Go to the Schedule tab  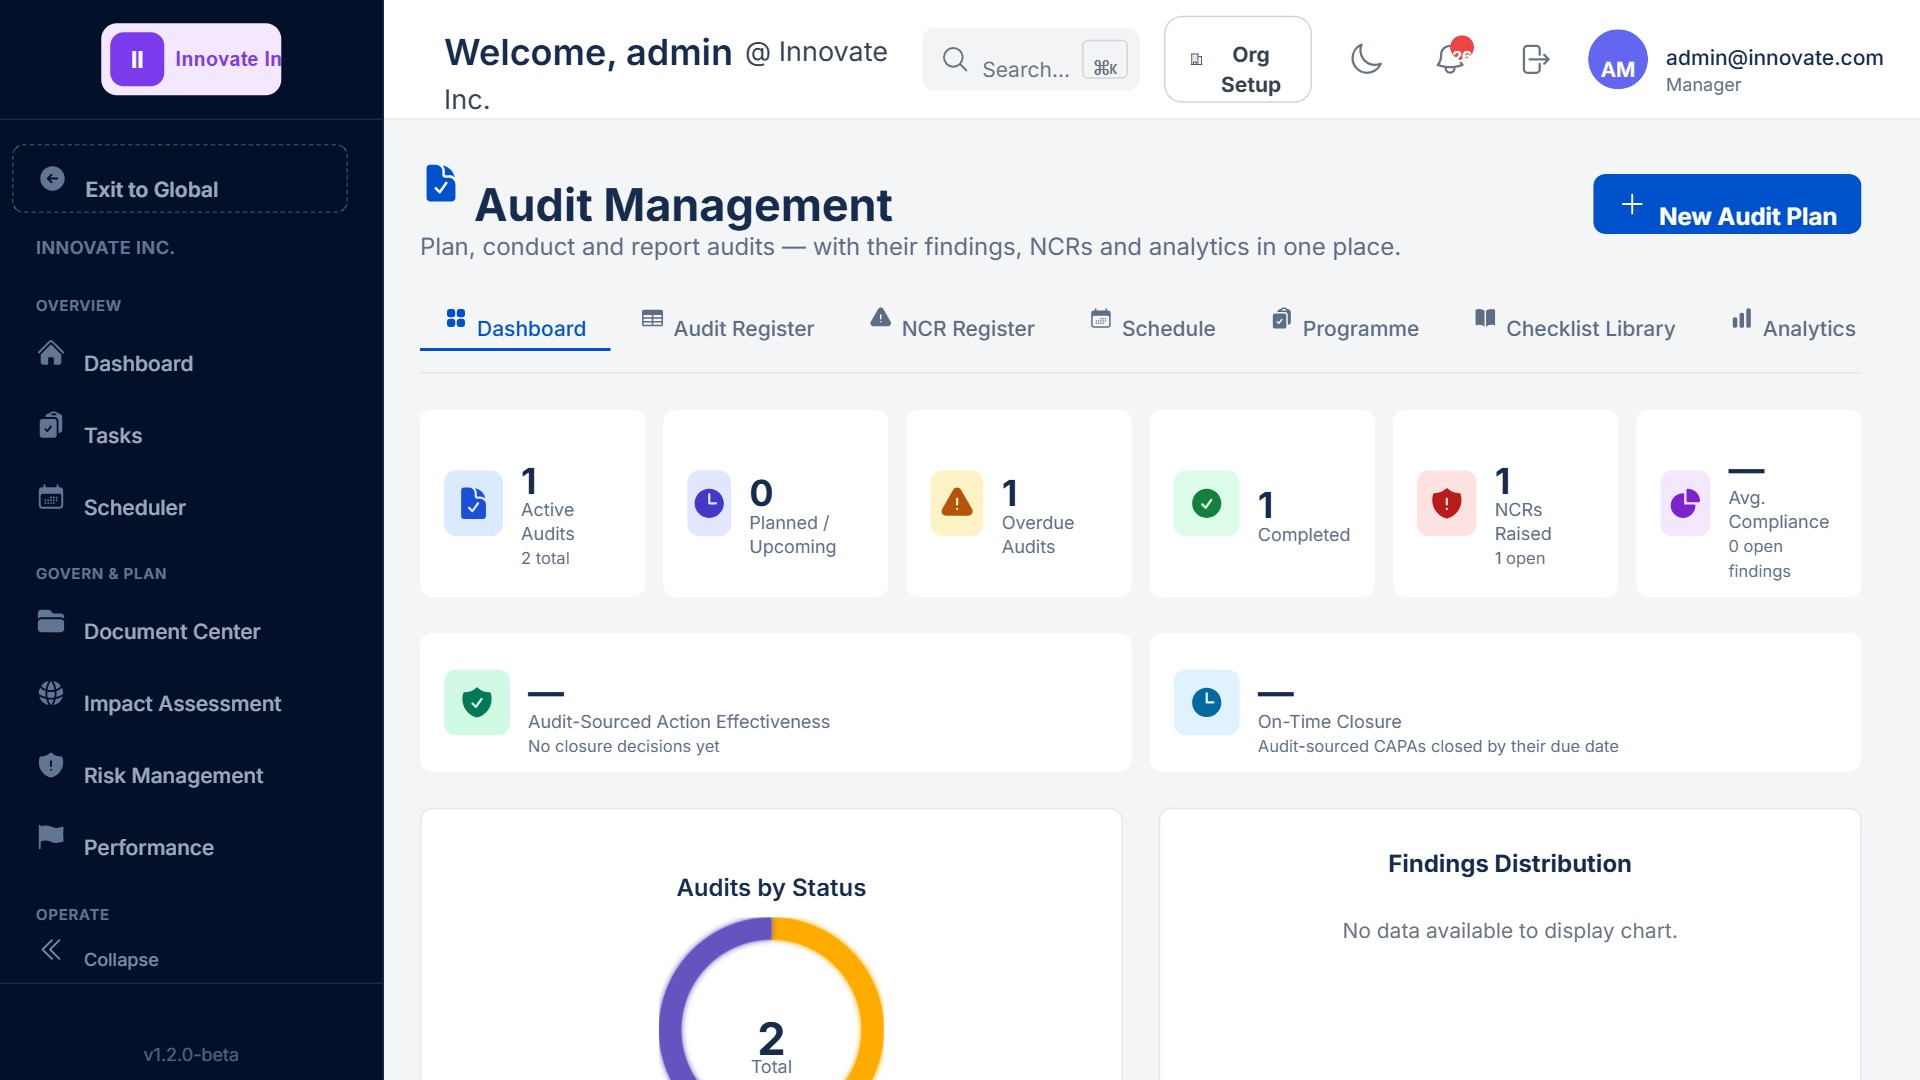[1152, 328]
